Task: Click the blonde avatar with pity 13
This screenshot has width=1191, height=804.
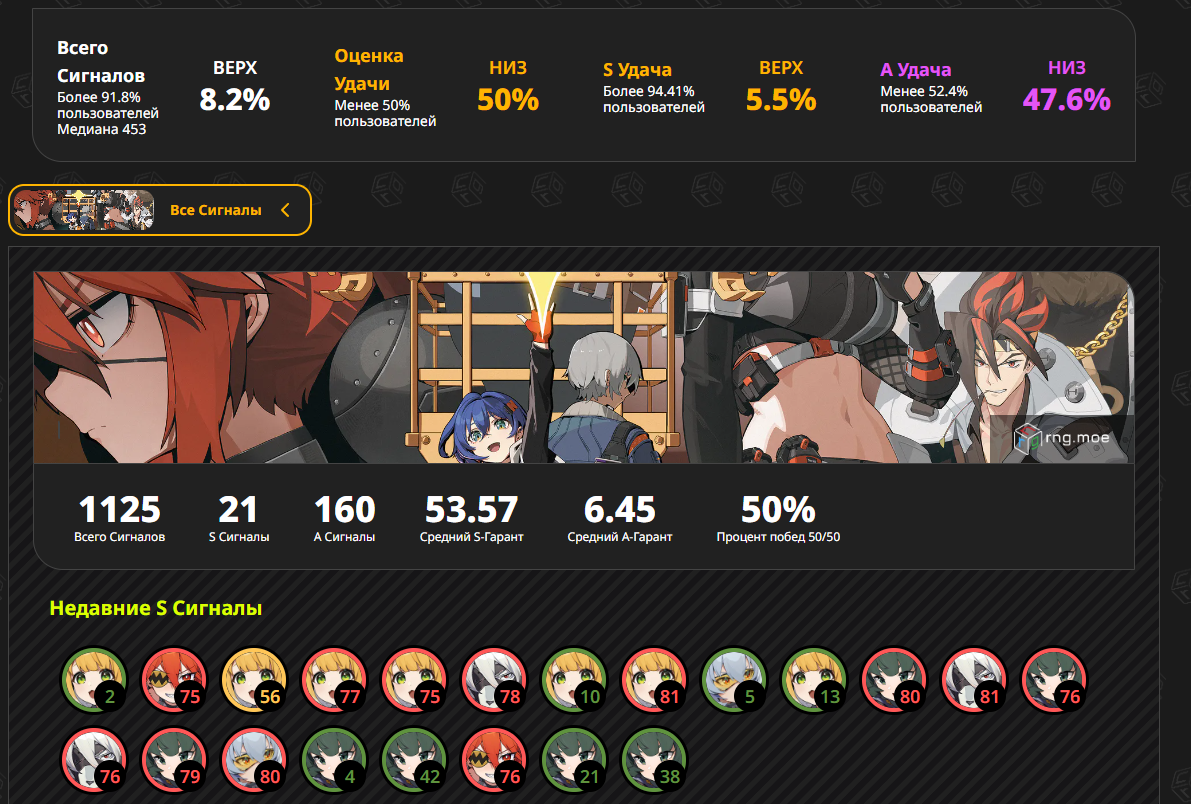Action: pos(813,680)
